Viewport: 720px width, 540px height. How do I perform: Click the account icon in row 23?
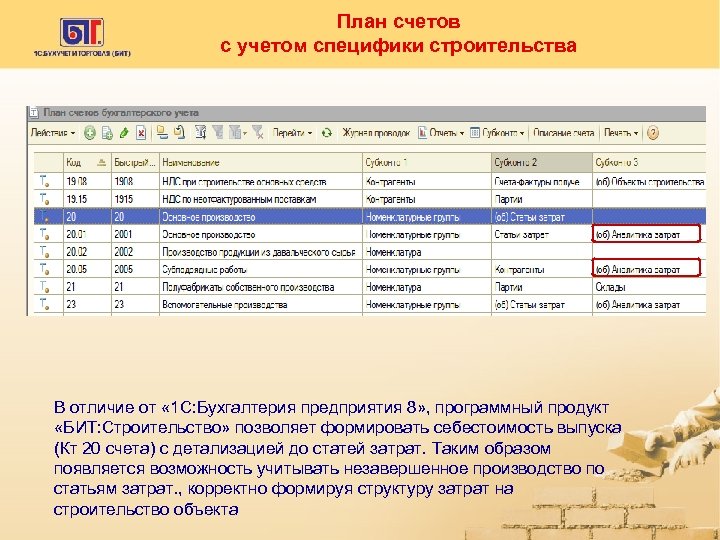(x=45, y=304)
